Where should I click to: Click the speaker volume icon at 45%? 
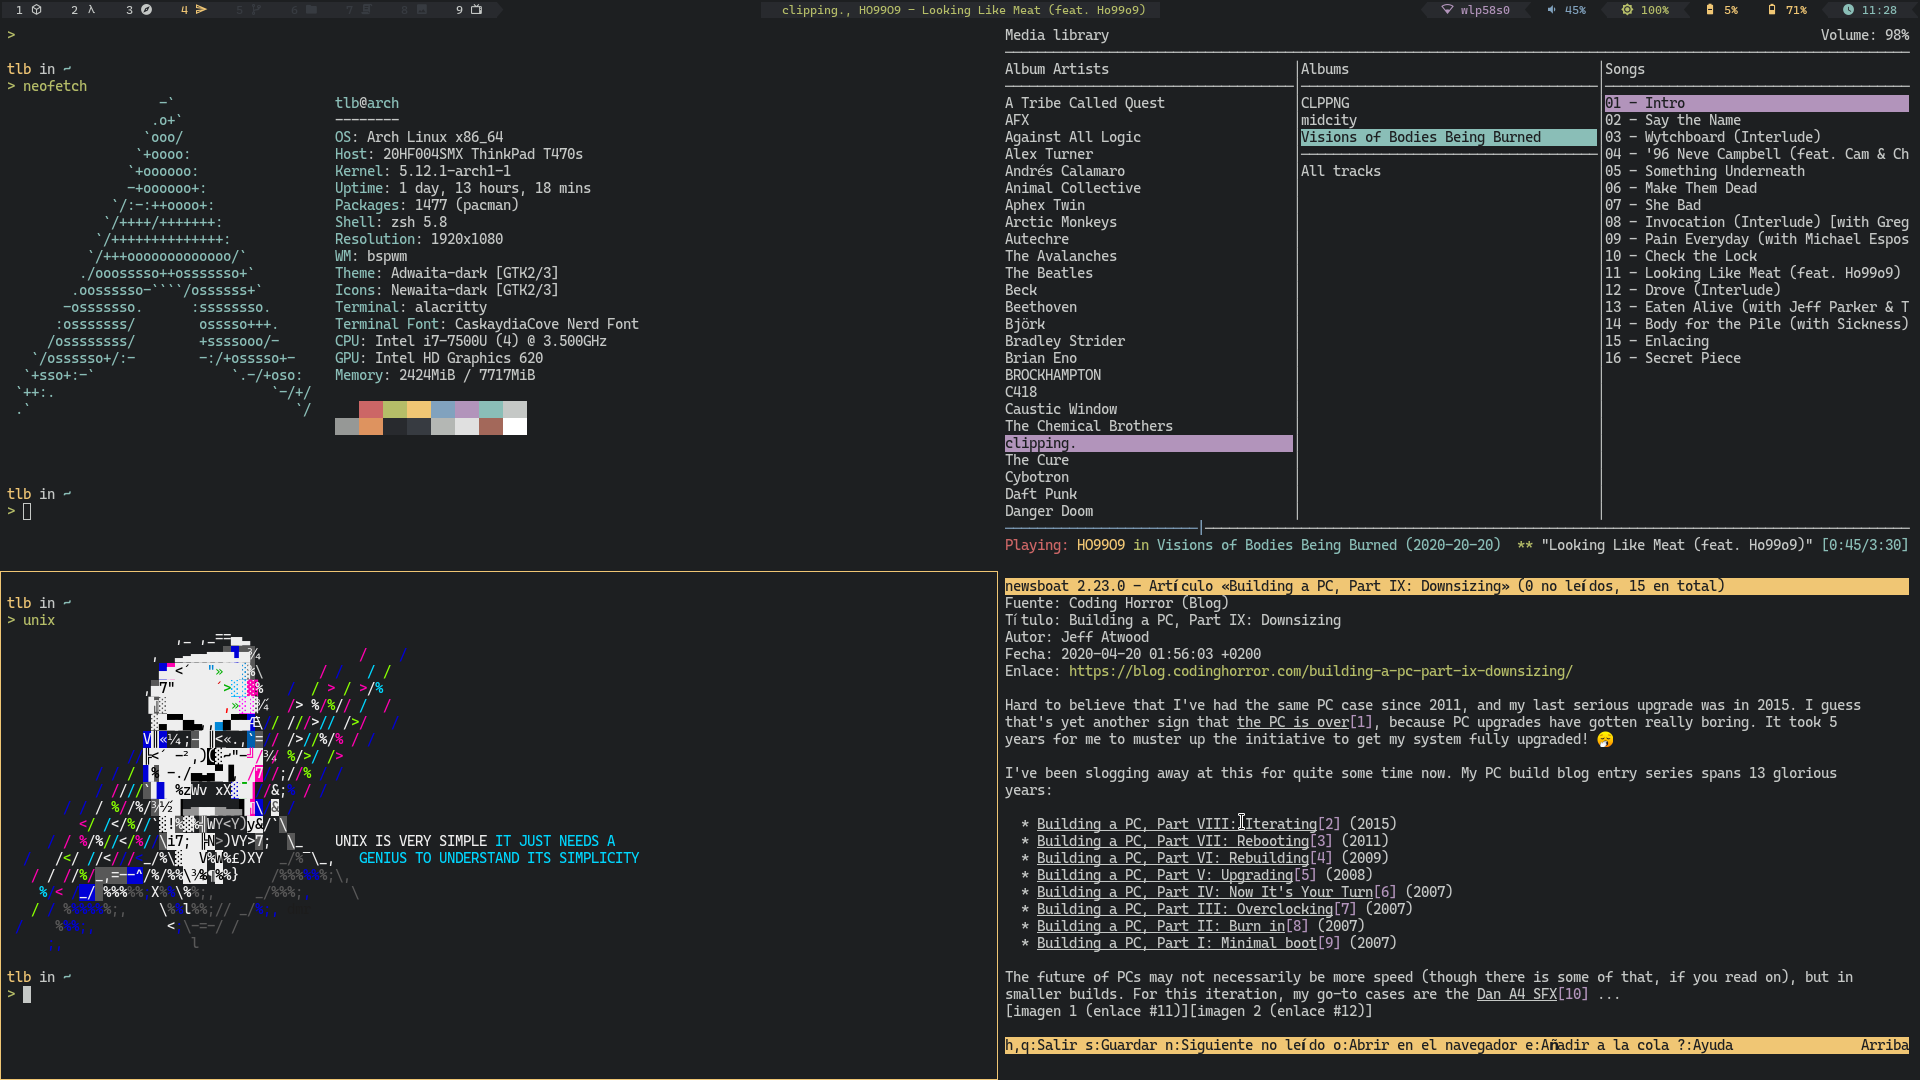(x=1552, y=10)
